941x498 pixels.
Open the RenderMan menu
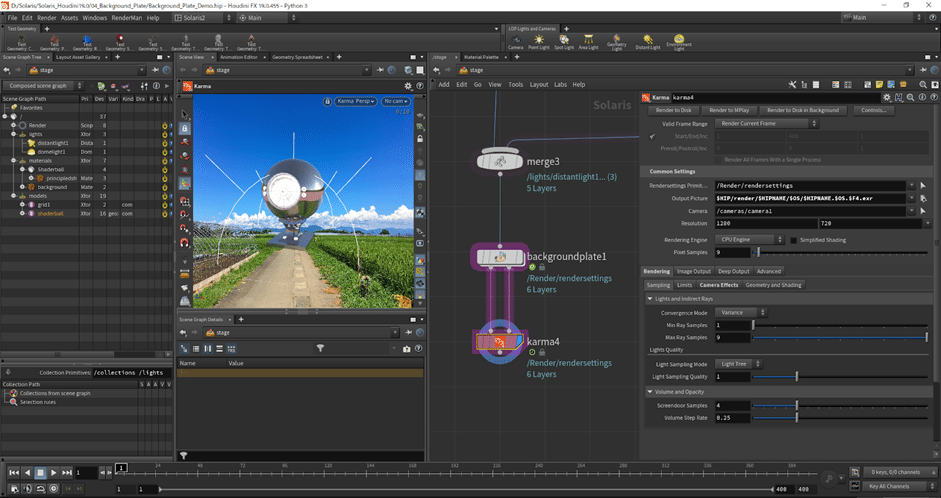click(x=126, y=18)
